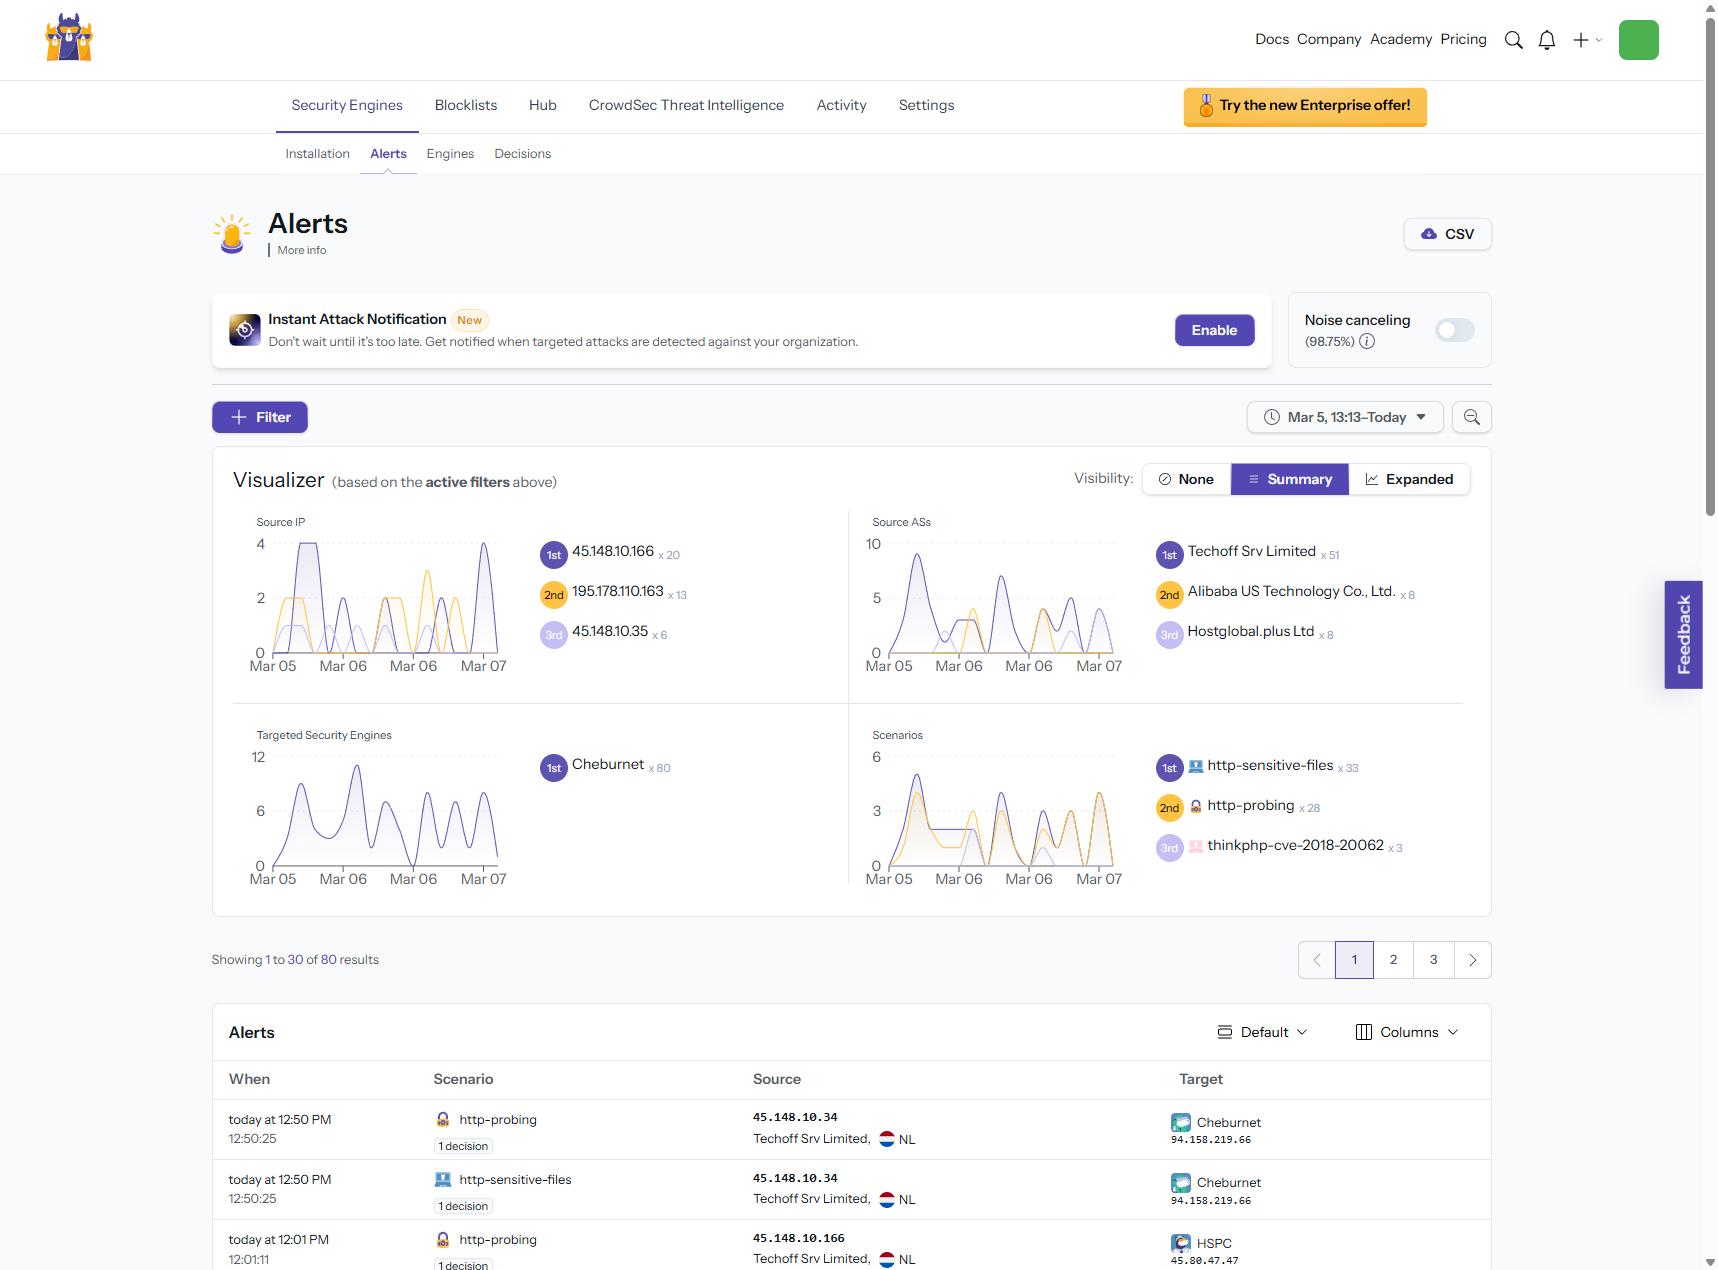Viewport: 1718px width, 1270px height.
Task: Click the 3rd rank badge for 45.148.10.35
Action: coord(554,635)
